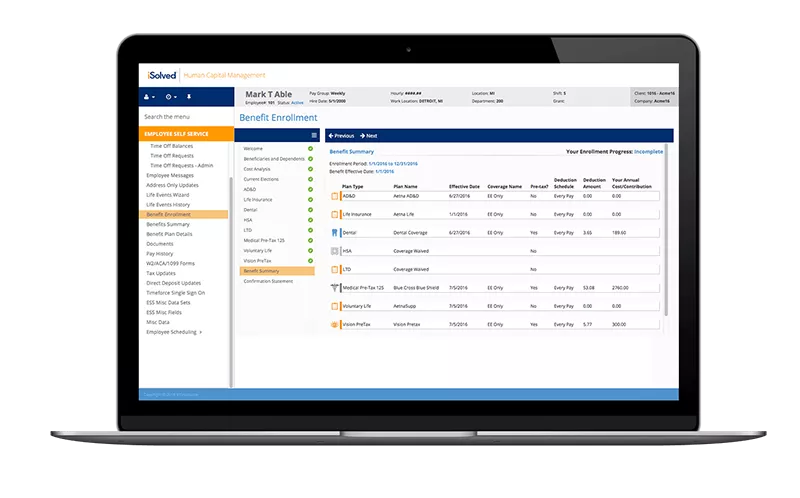Click the pin icon in blue toolbar
This screenshot has height=498, width=800.
[189, 96]
